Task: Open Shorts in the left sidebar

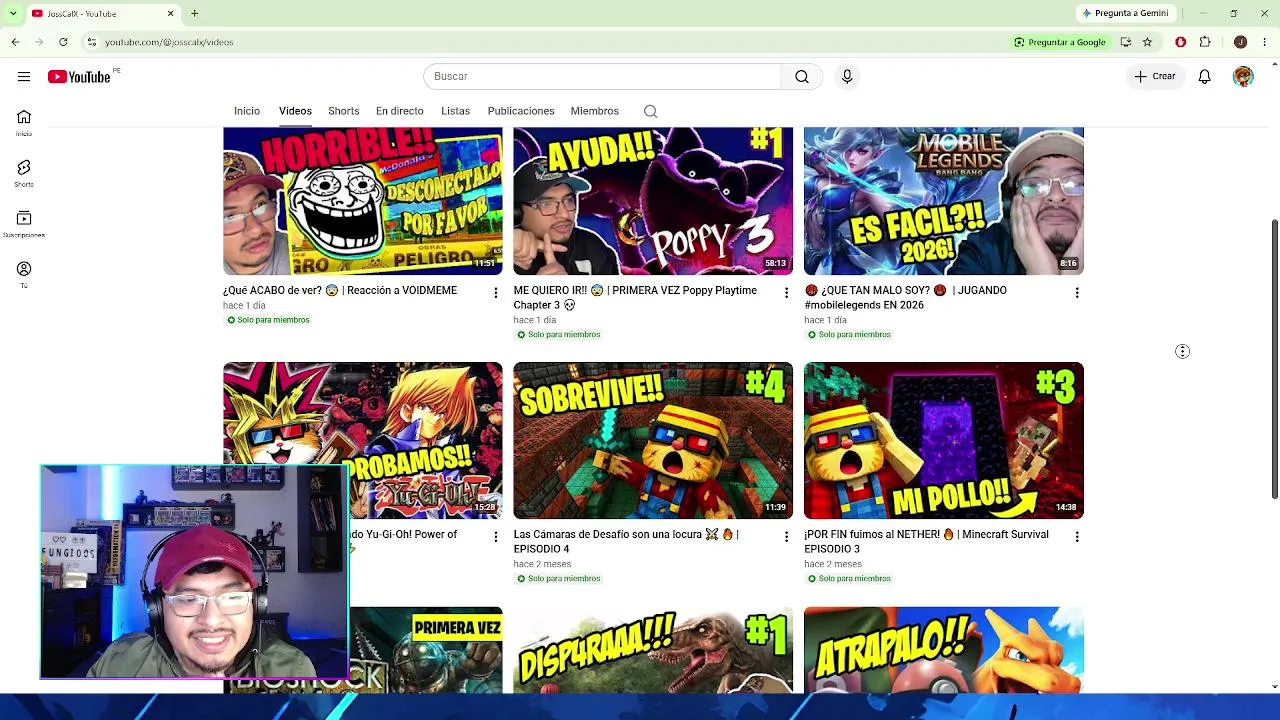Action: tap(24, 174)
